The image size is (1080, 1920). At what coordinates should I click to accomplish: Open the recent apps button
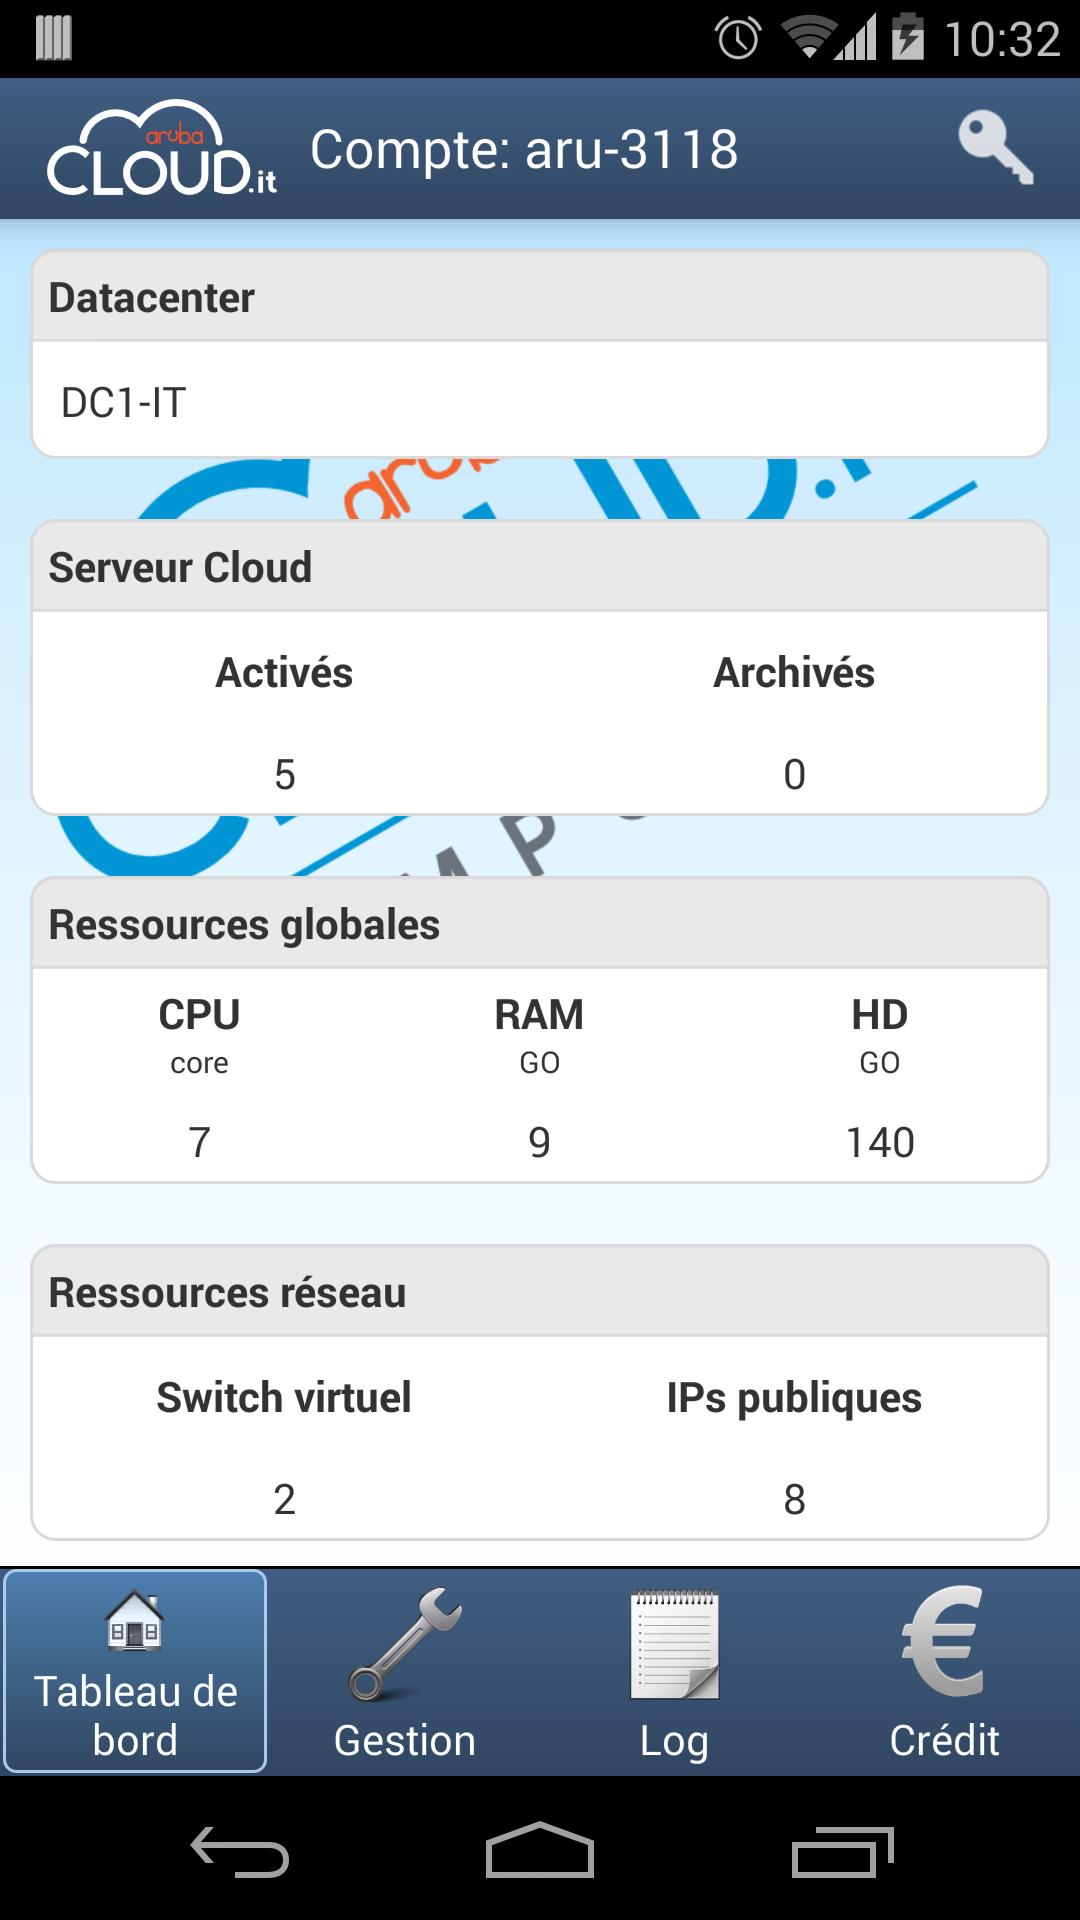[x=842, y=1852]
